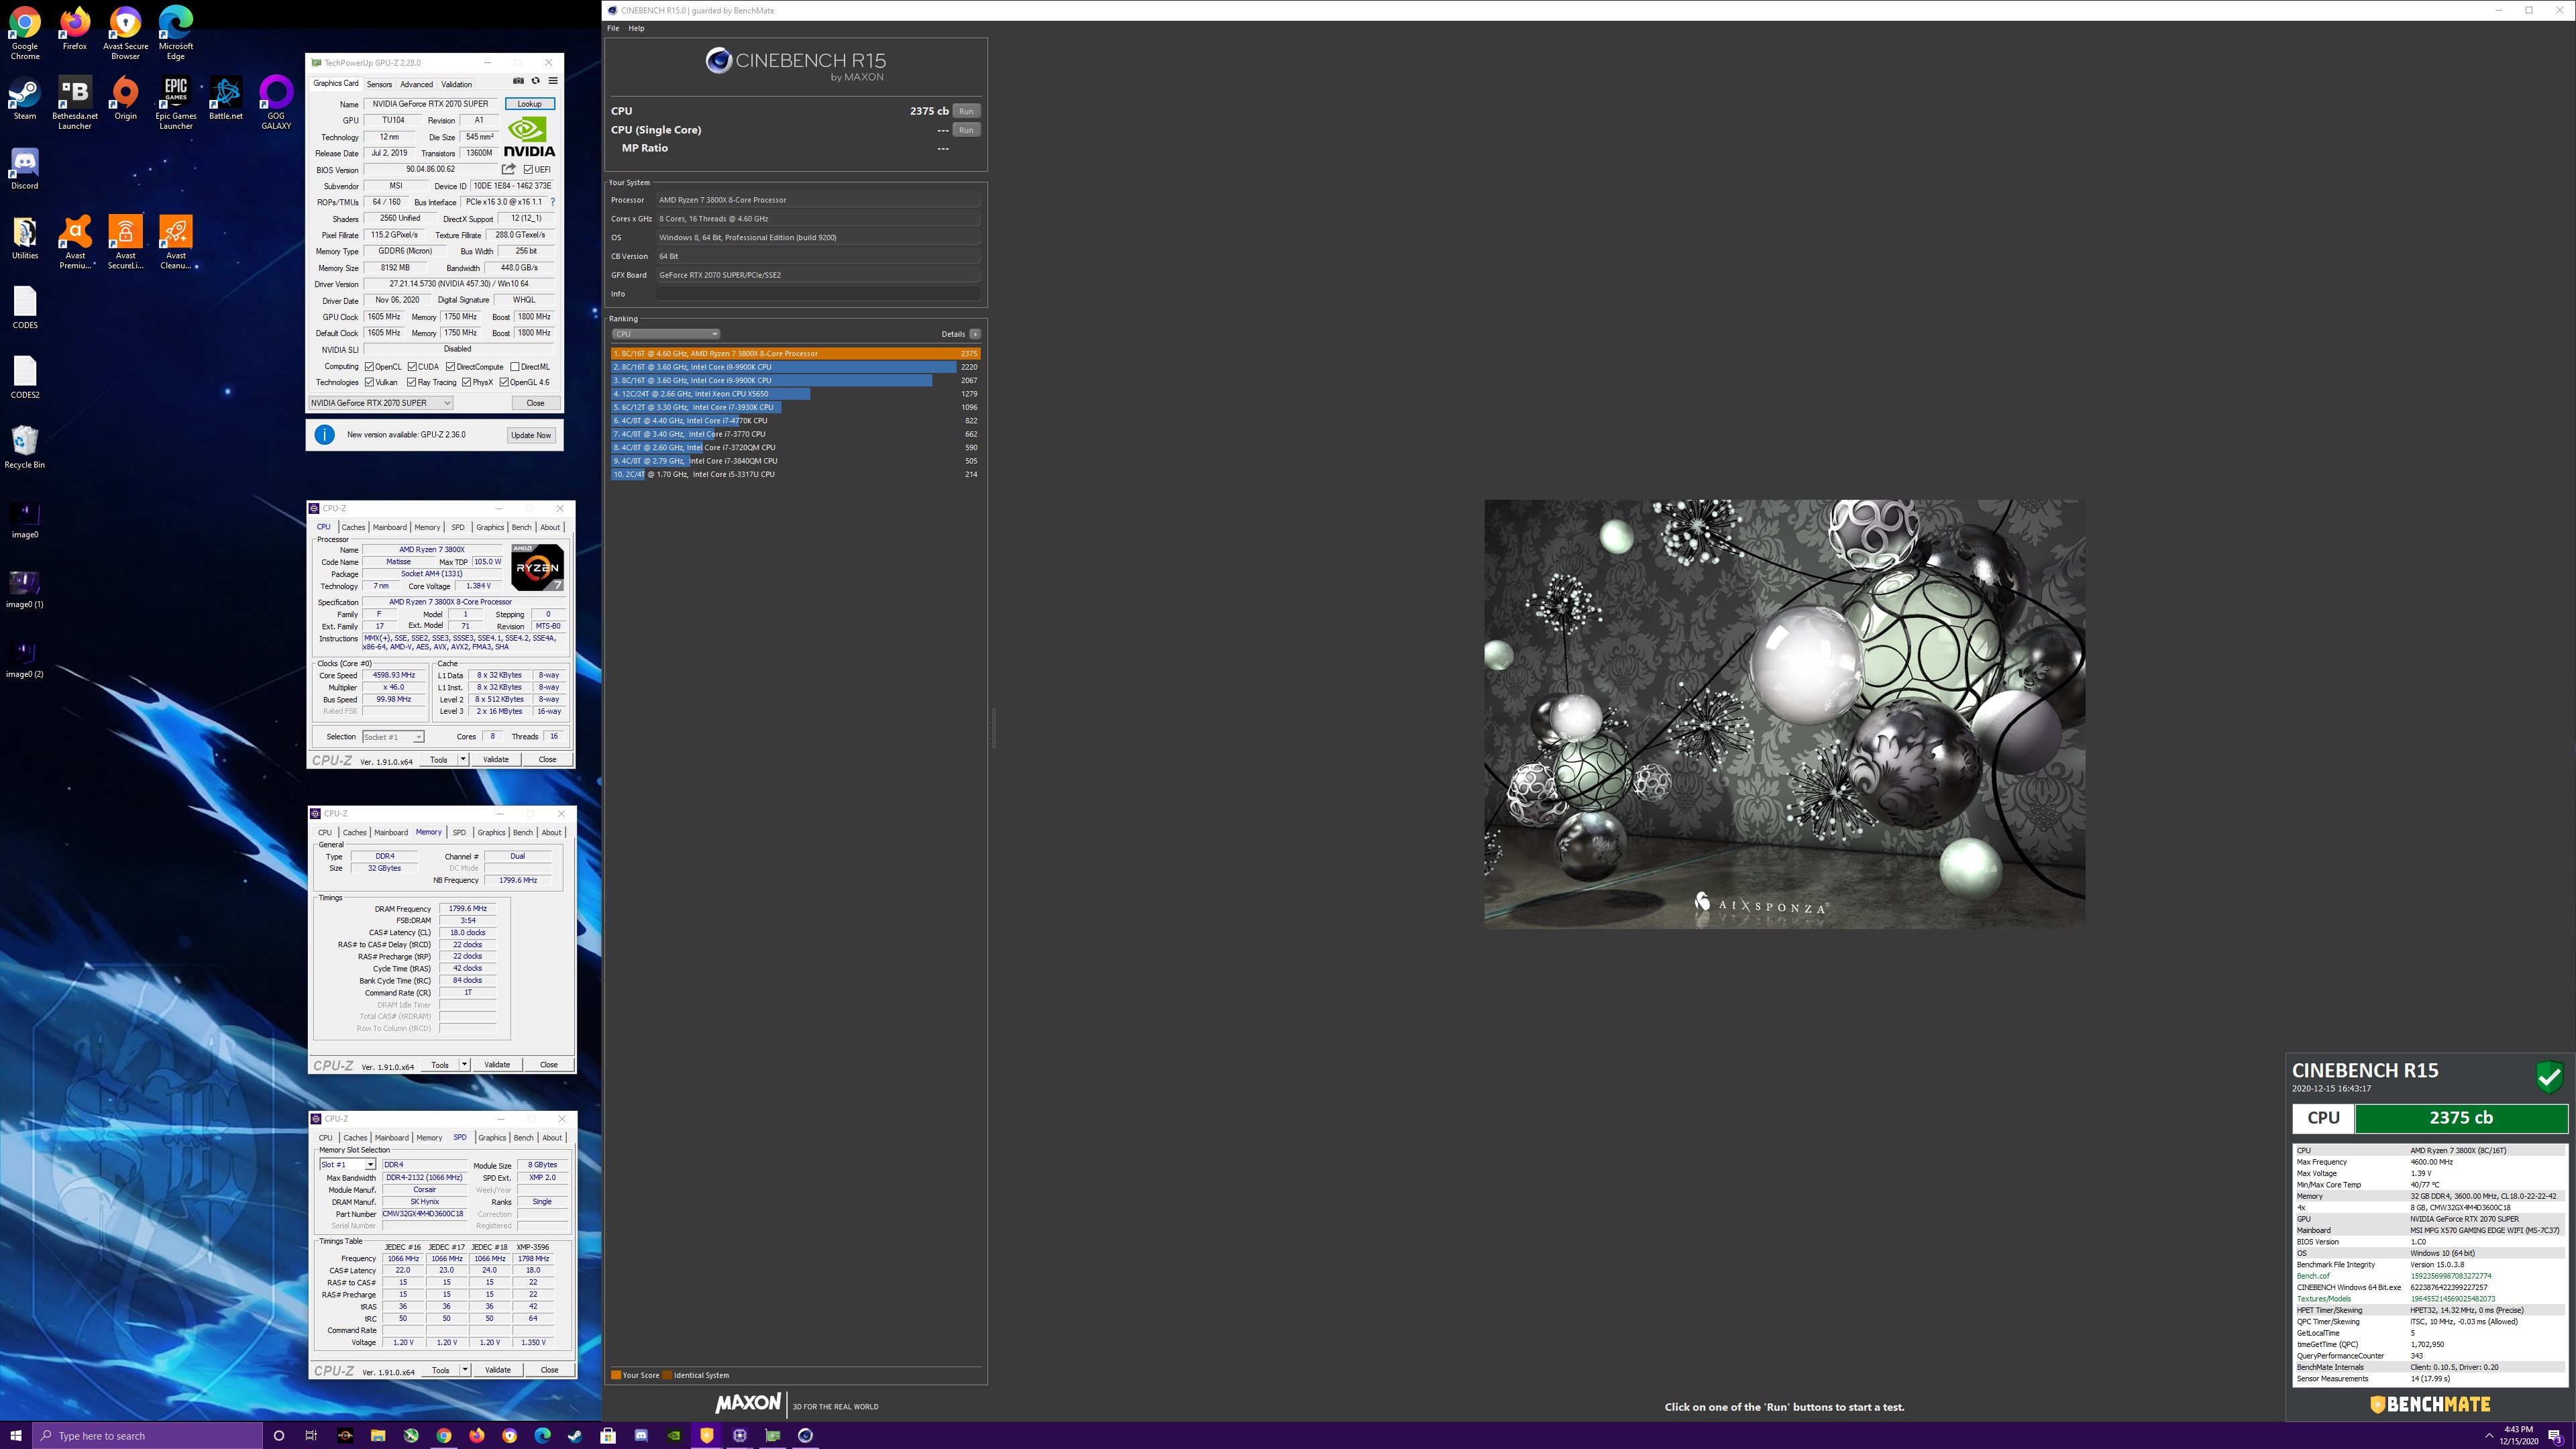Image resolution: width=2576 pixels, height=1449 pixels.
Task: Take a GPU-Z screenshot with the camera icon
Action: click(518, 81)
